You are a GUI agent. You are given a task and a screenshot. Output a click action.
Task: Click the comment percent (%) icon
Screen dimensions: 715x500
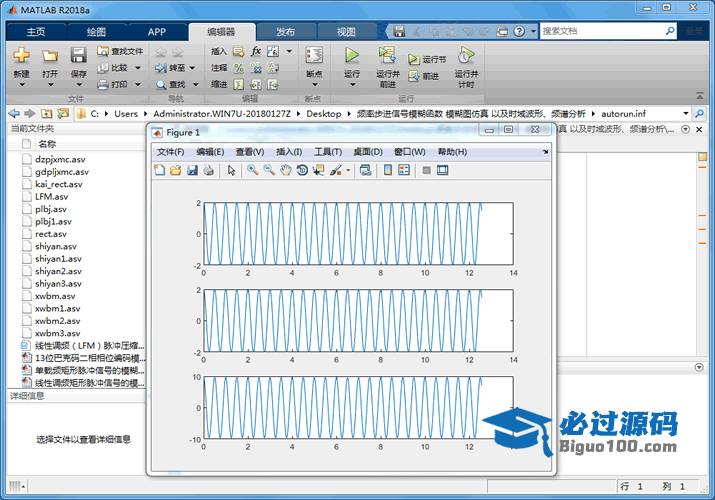(x=238, y=68)
